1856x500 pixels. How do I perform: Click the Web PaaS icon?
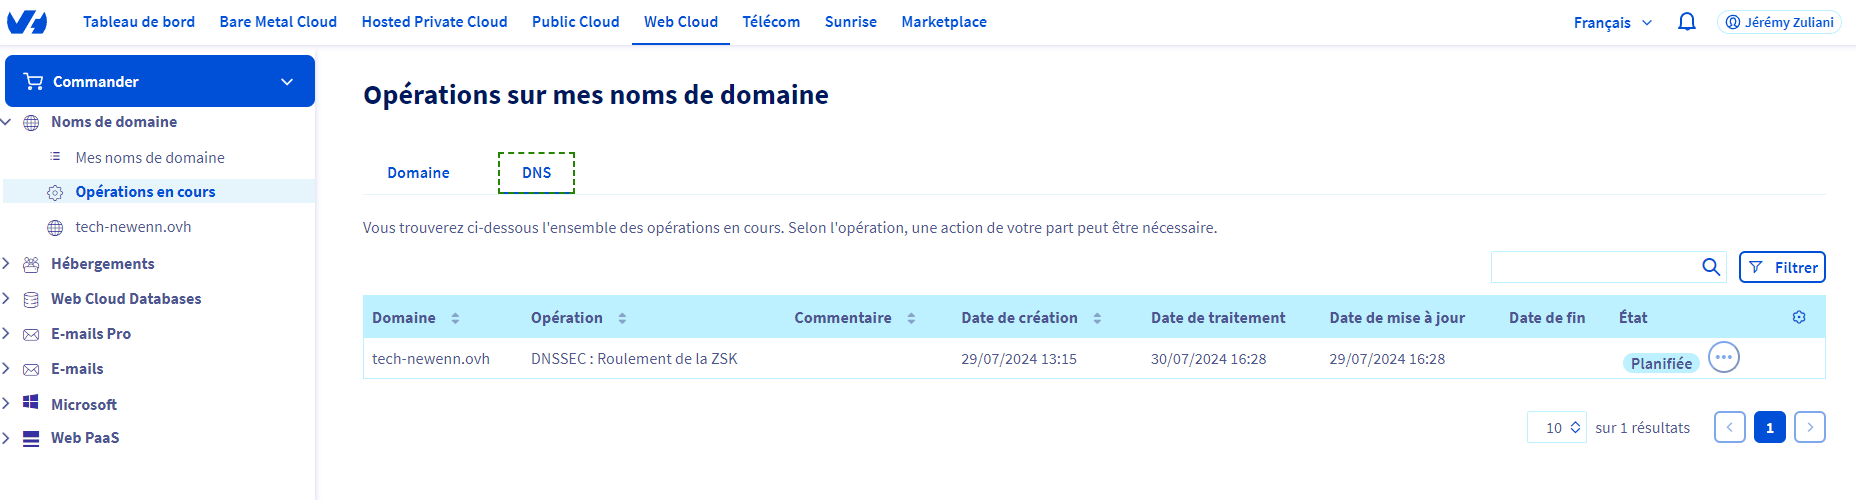pos(31,438)
